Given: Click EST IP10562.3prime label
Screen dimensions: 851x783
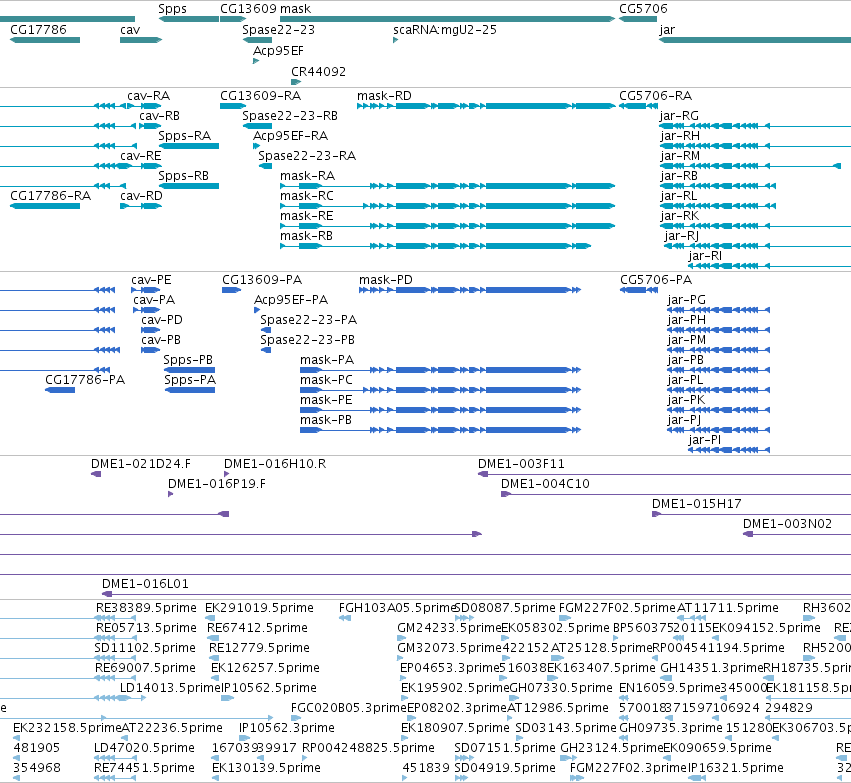Looking at the screenshot, I should tap(287, 728).
